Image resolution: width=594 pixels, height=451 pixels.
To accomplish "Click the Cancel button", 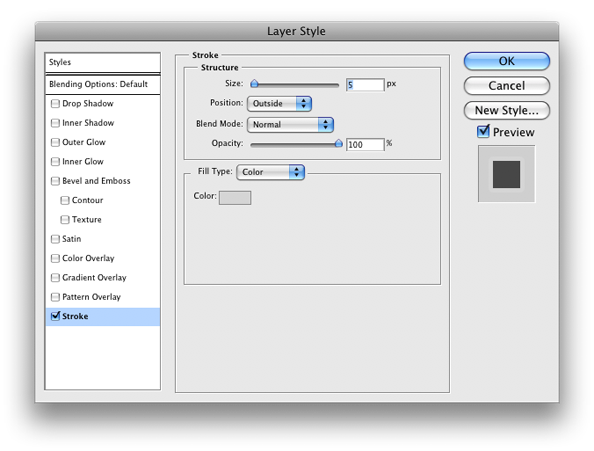I will click(507, 86).
